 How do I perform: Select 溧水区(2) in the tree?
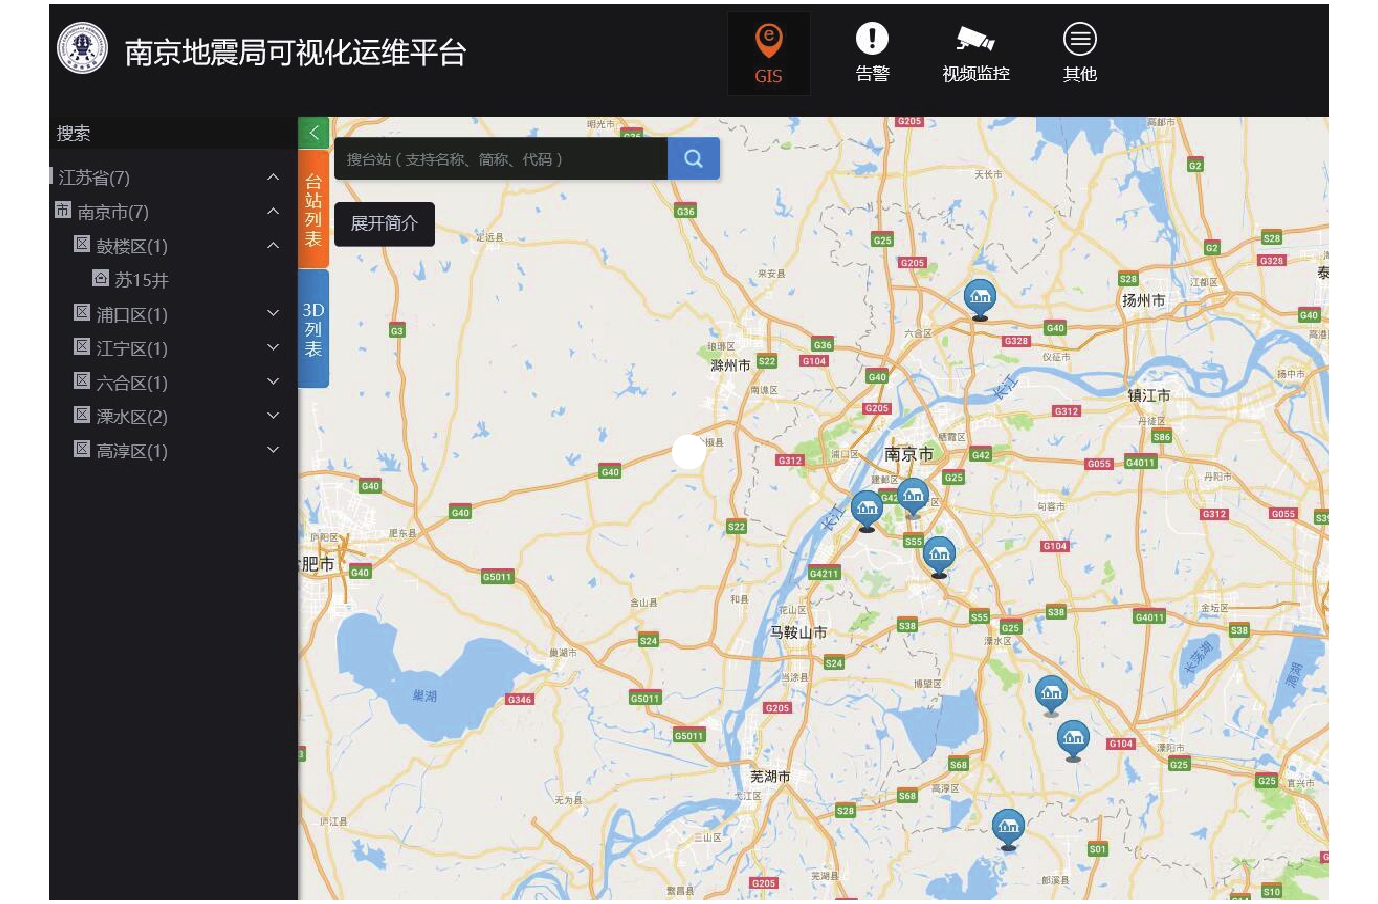(x=132, y=417)
